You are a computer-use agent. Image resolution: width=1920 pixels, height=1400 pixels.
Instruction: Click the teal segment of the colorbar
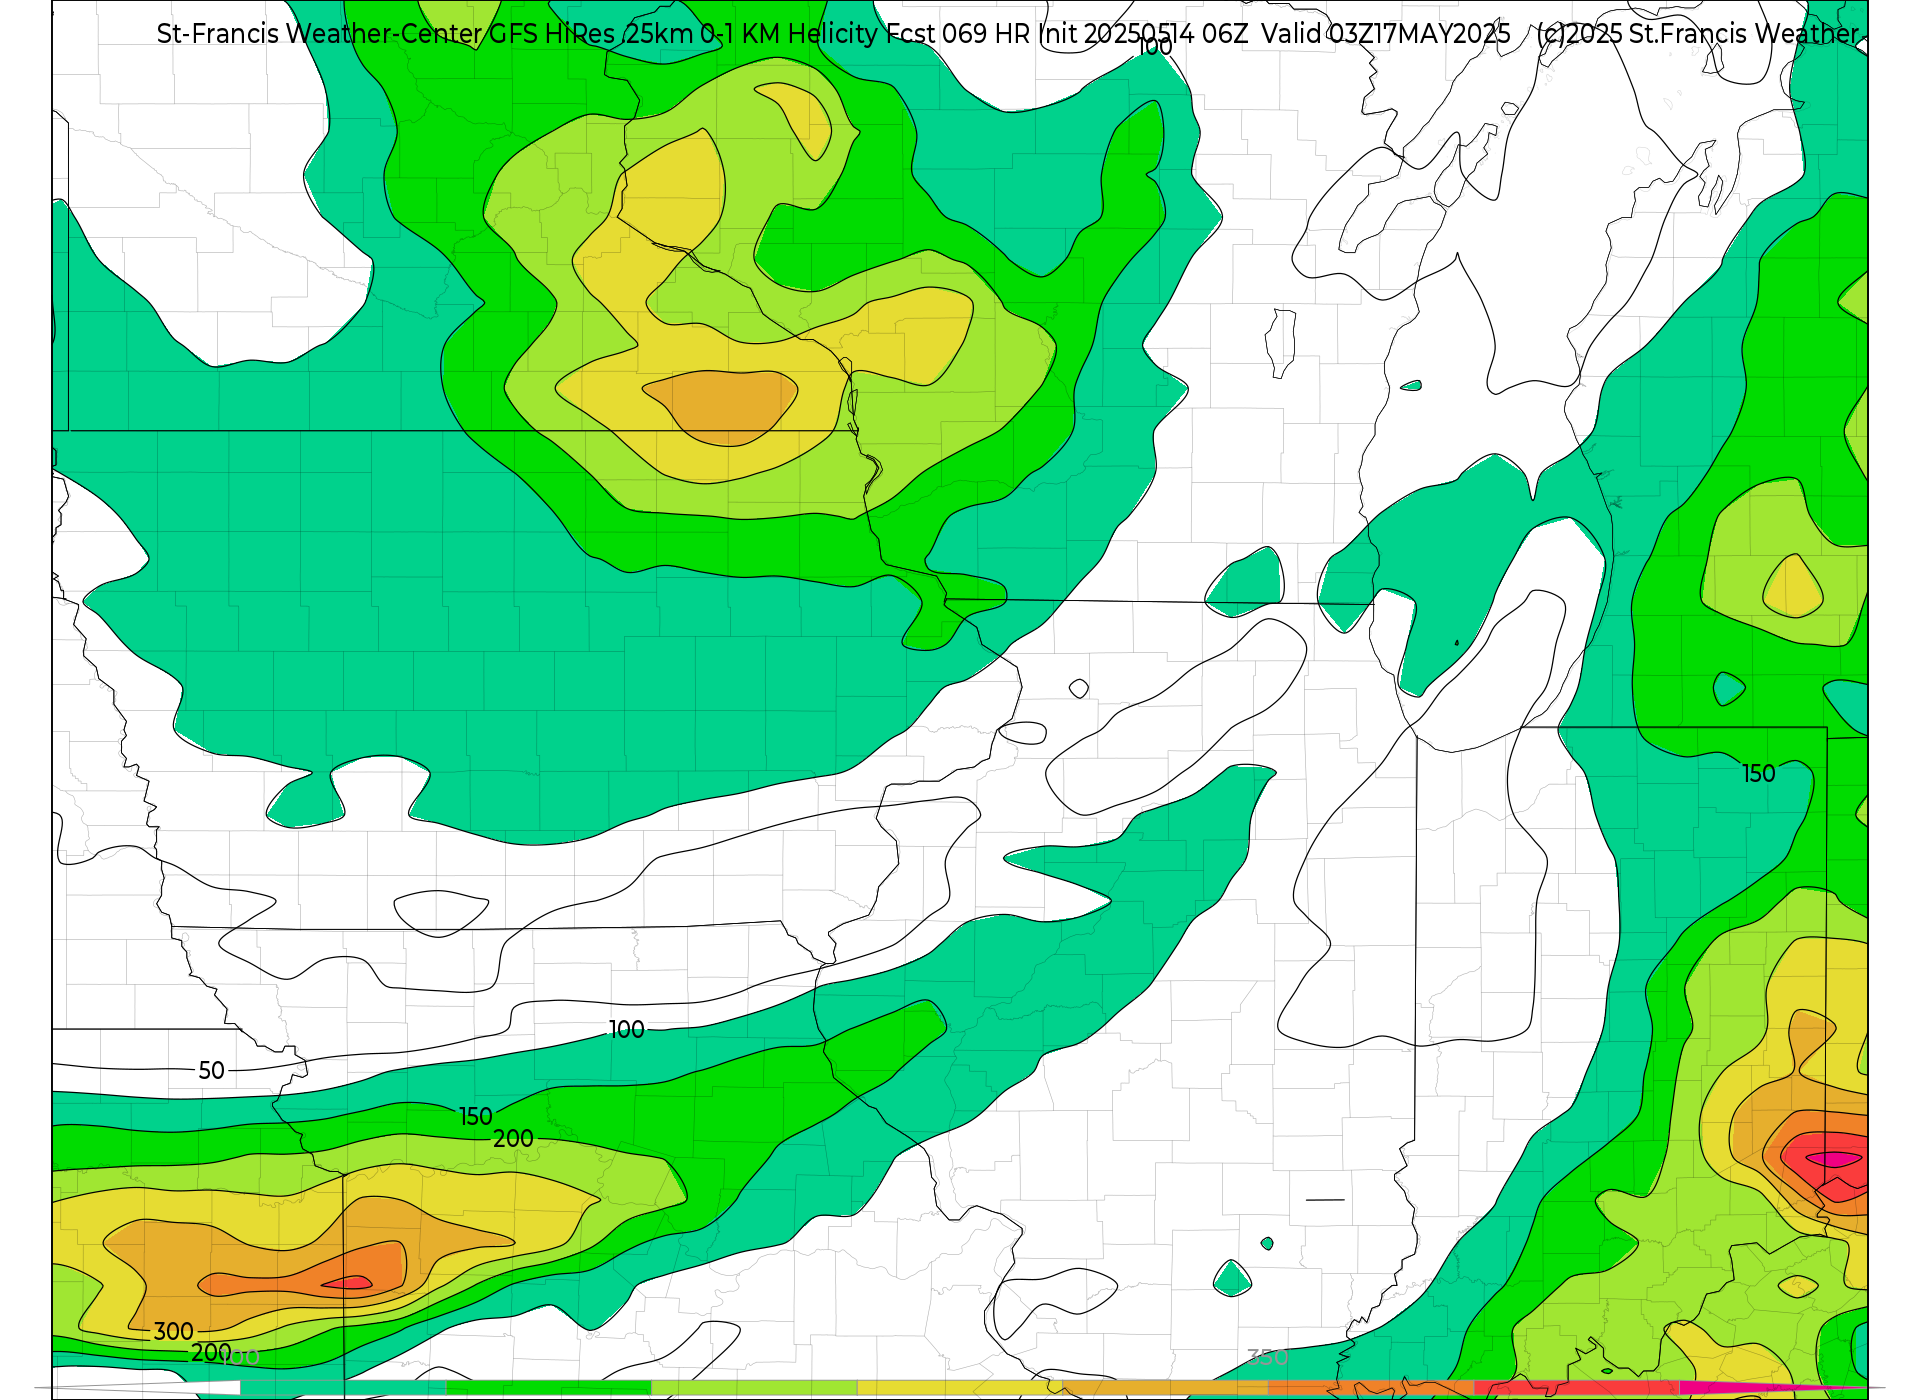(x=343, y=1388)
